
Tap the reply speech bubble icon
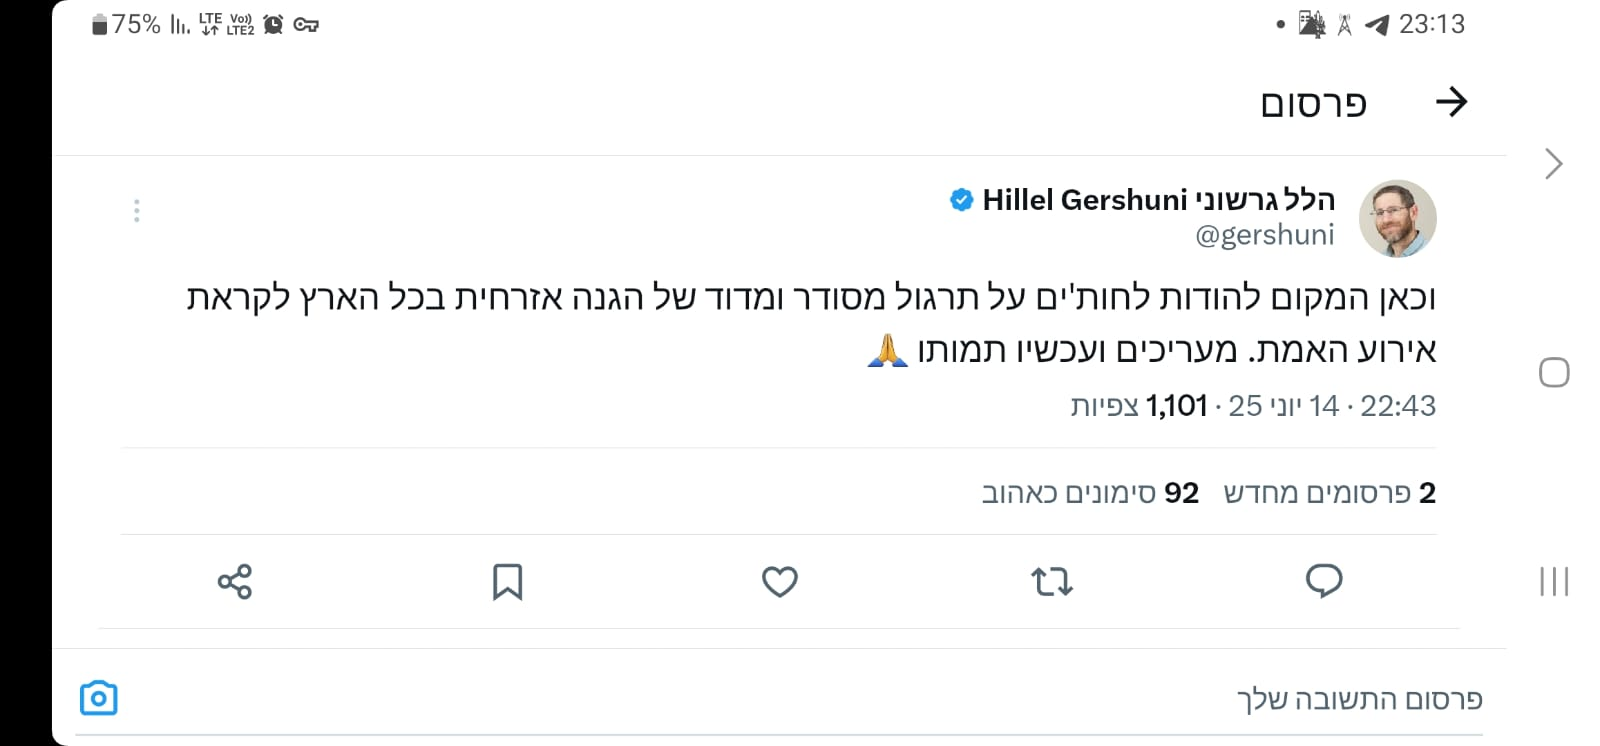pyautogui.click(x=1323, y=581)
